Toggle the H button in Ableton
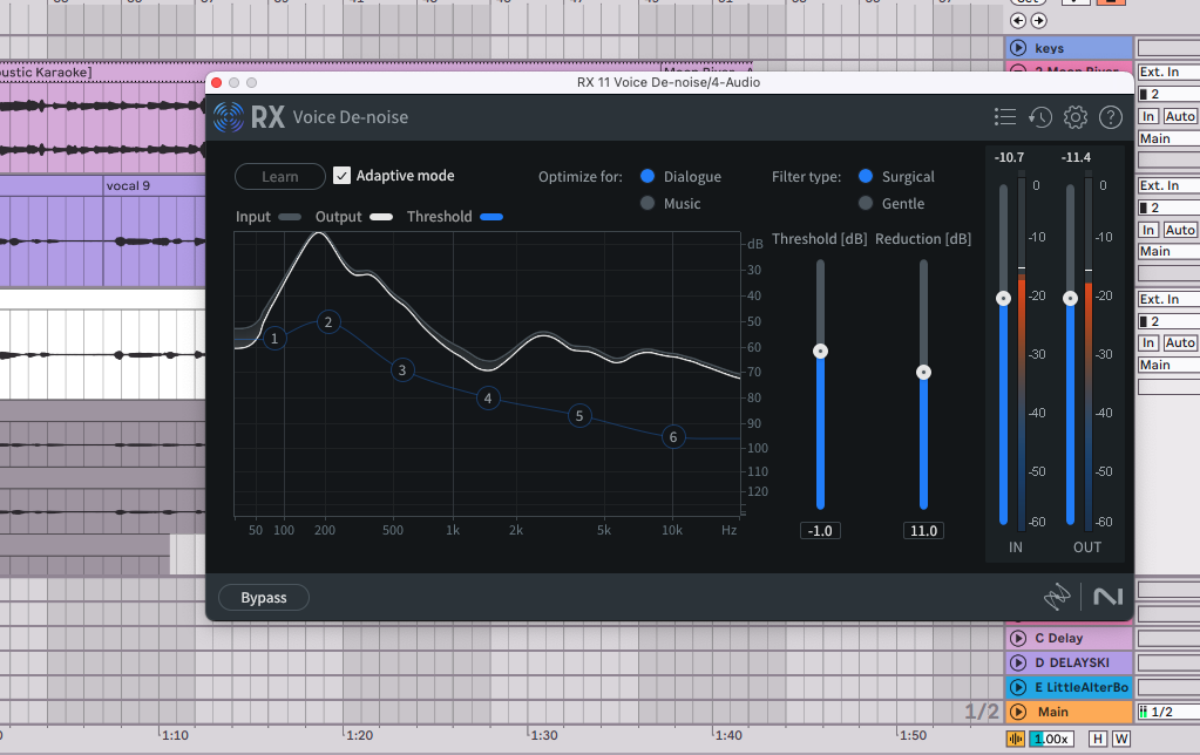Viewport: 1200px width, 755px height. tap(1098, 739)
